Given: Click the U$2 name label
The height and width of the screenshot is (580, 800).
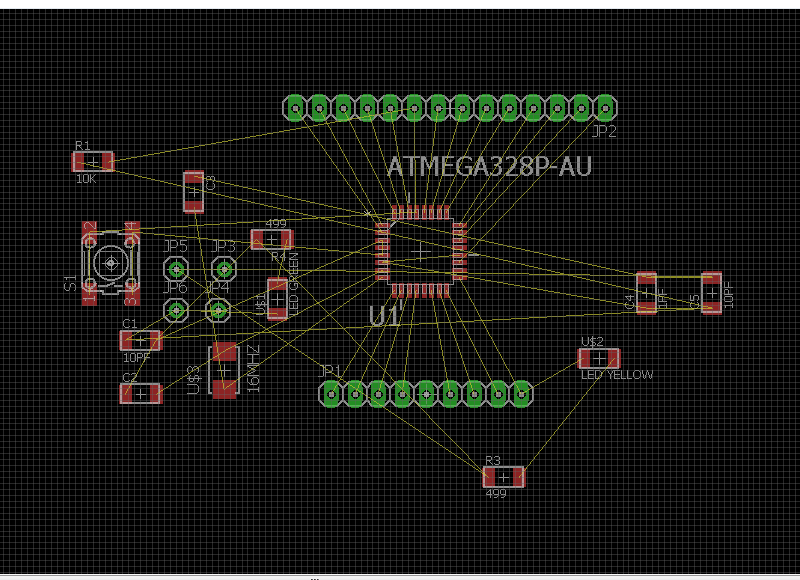Looking at the screenshot, I should pyautogui.click(x=592, y=341).
